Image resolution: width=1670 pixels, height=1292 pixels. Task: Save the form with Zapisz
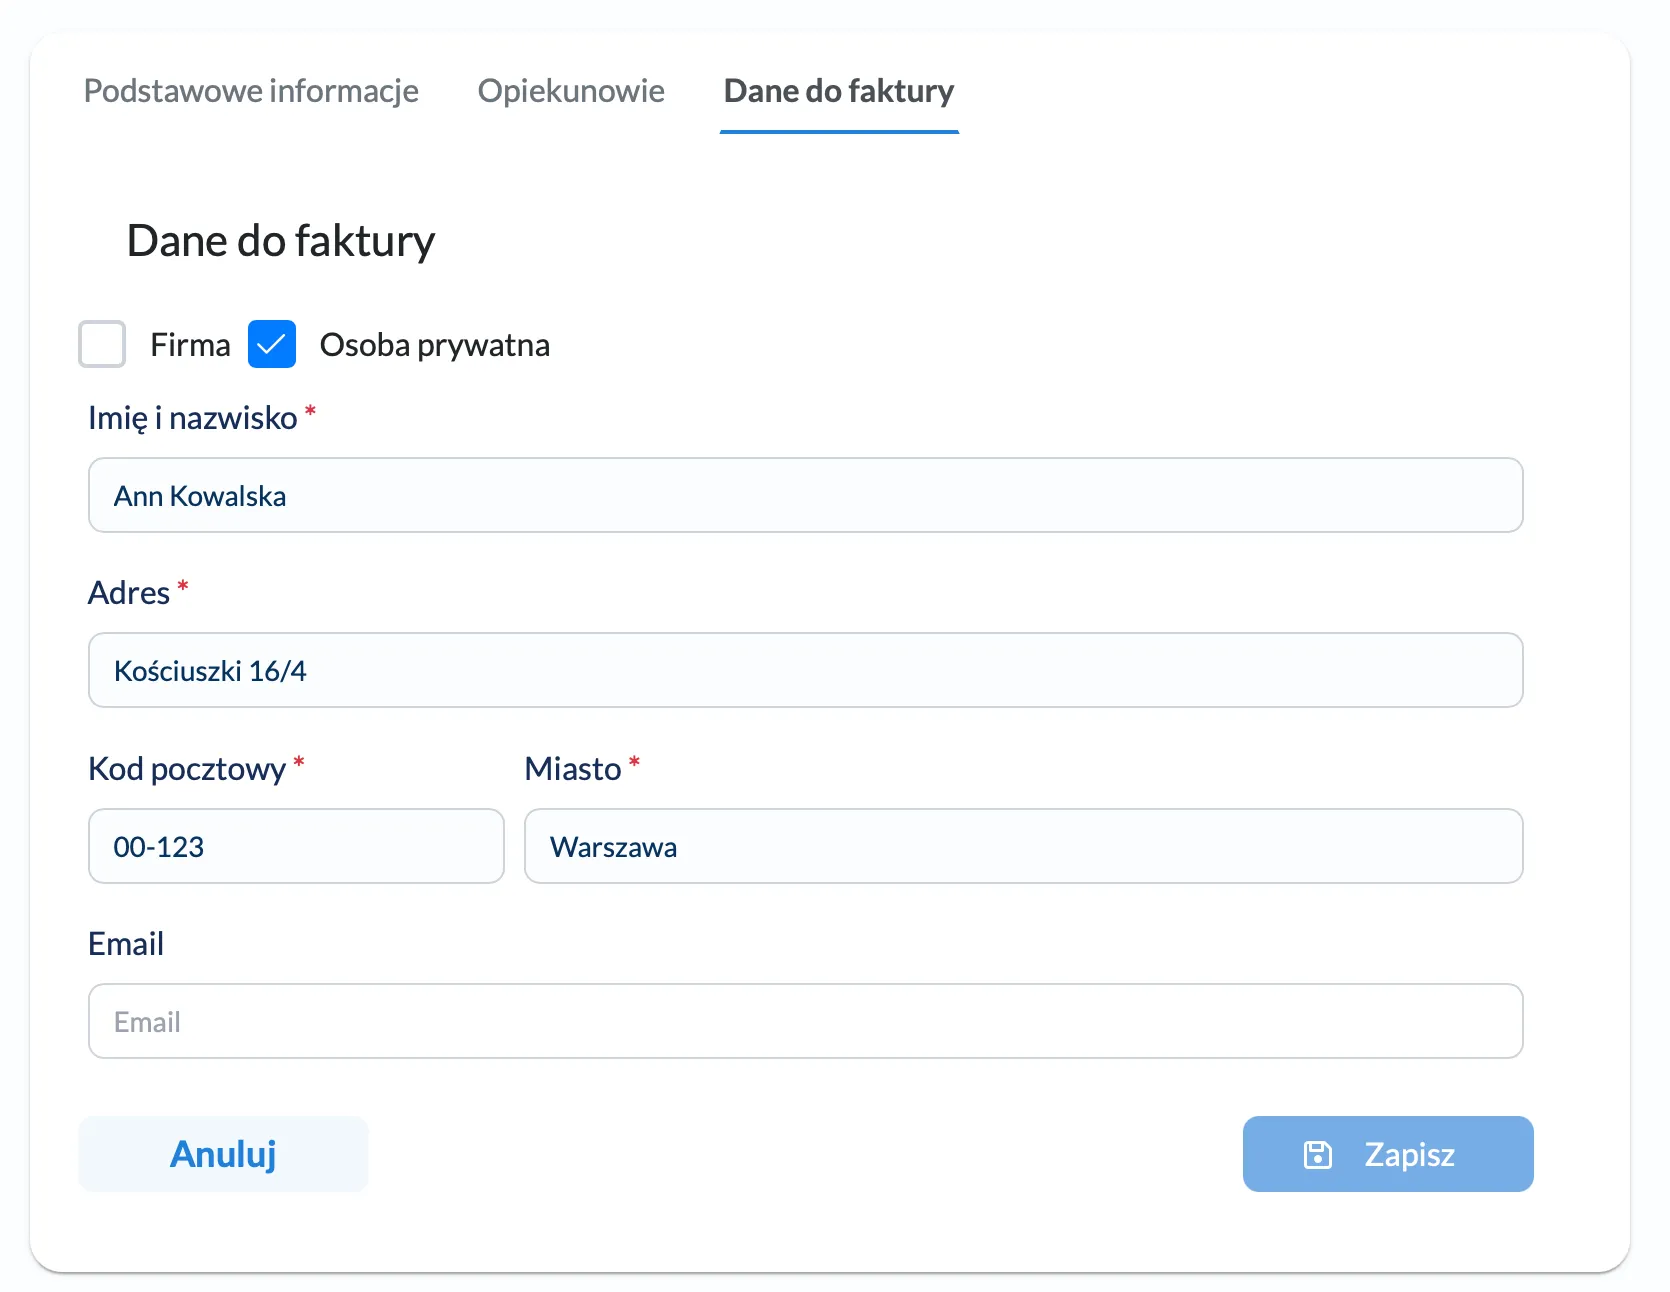1387,1154
